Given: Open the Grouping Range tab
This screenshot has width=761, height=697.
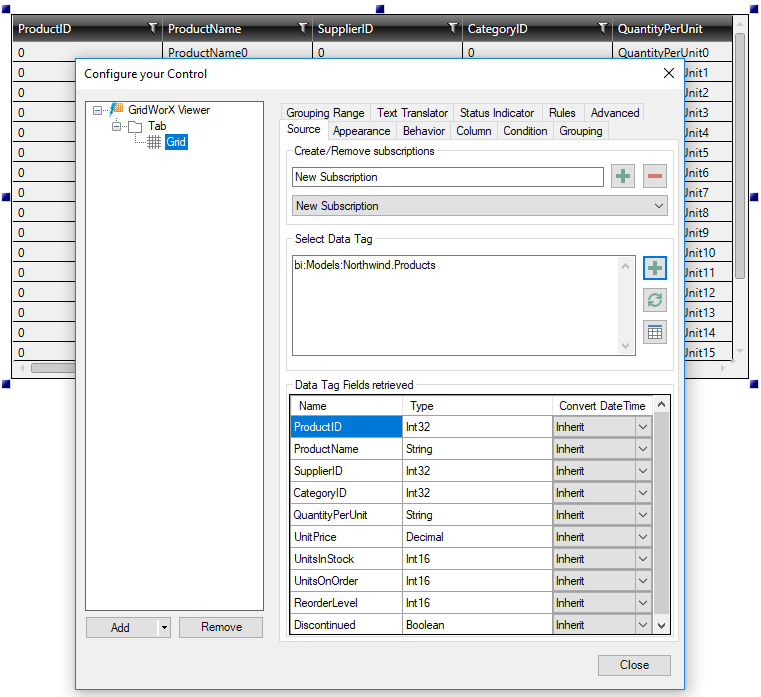Looking at the screenshot, I should 325,113.
